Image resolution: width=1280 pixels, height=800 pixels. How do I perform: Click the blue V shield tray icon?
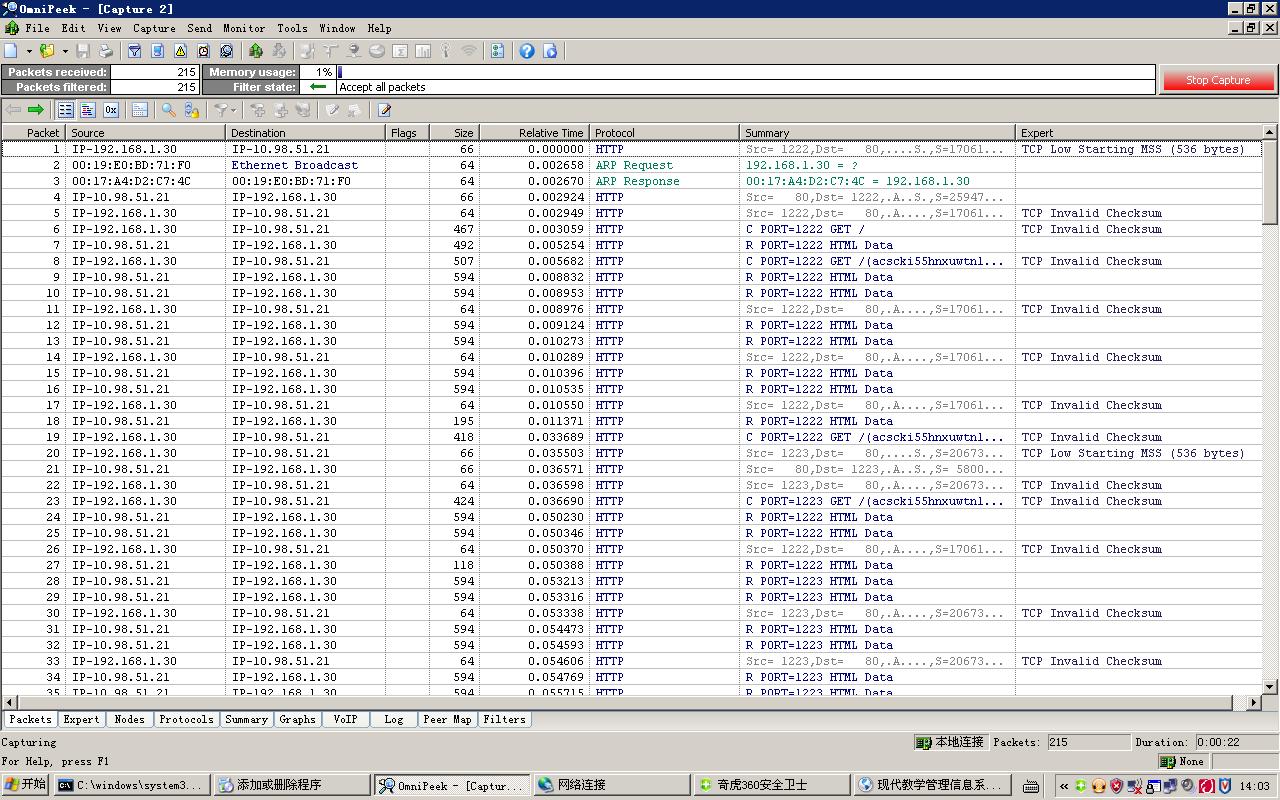1224,786
